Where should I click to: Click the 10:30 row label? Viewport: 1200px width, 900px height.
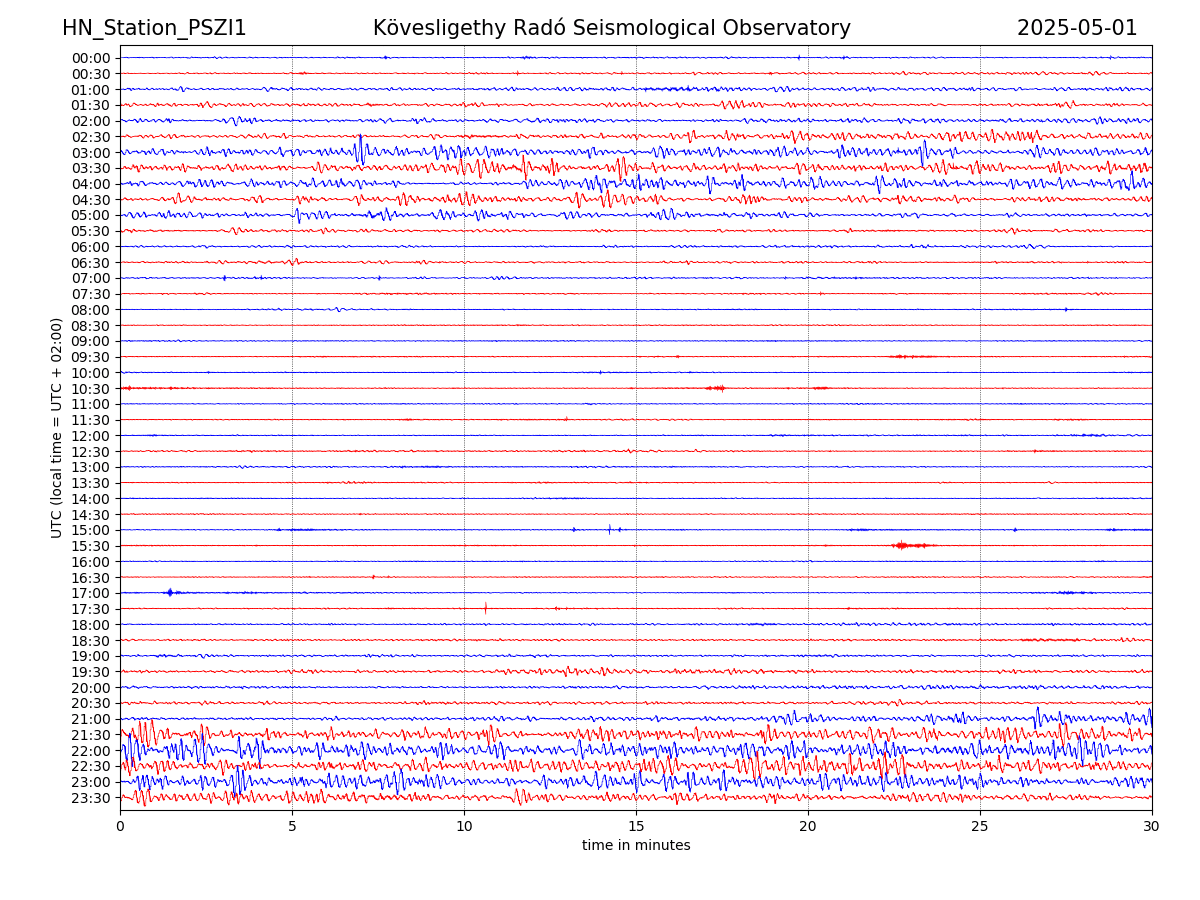tap(91, 389)
